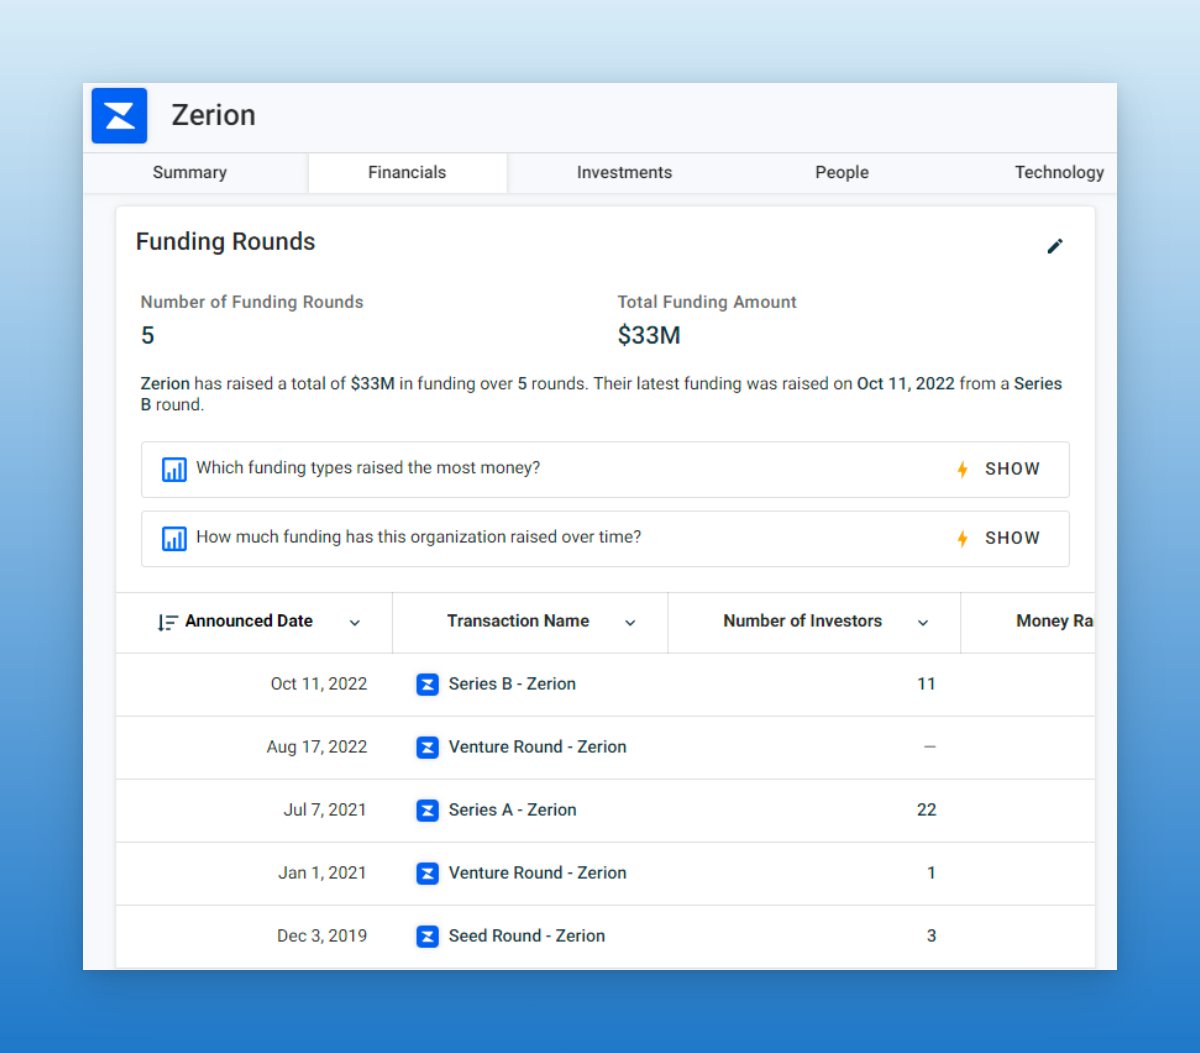Click the 'Jul 7, 2021' date cell

click(325, 810)
